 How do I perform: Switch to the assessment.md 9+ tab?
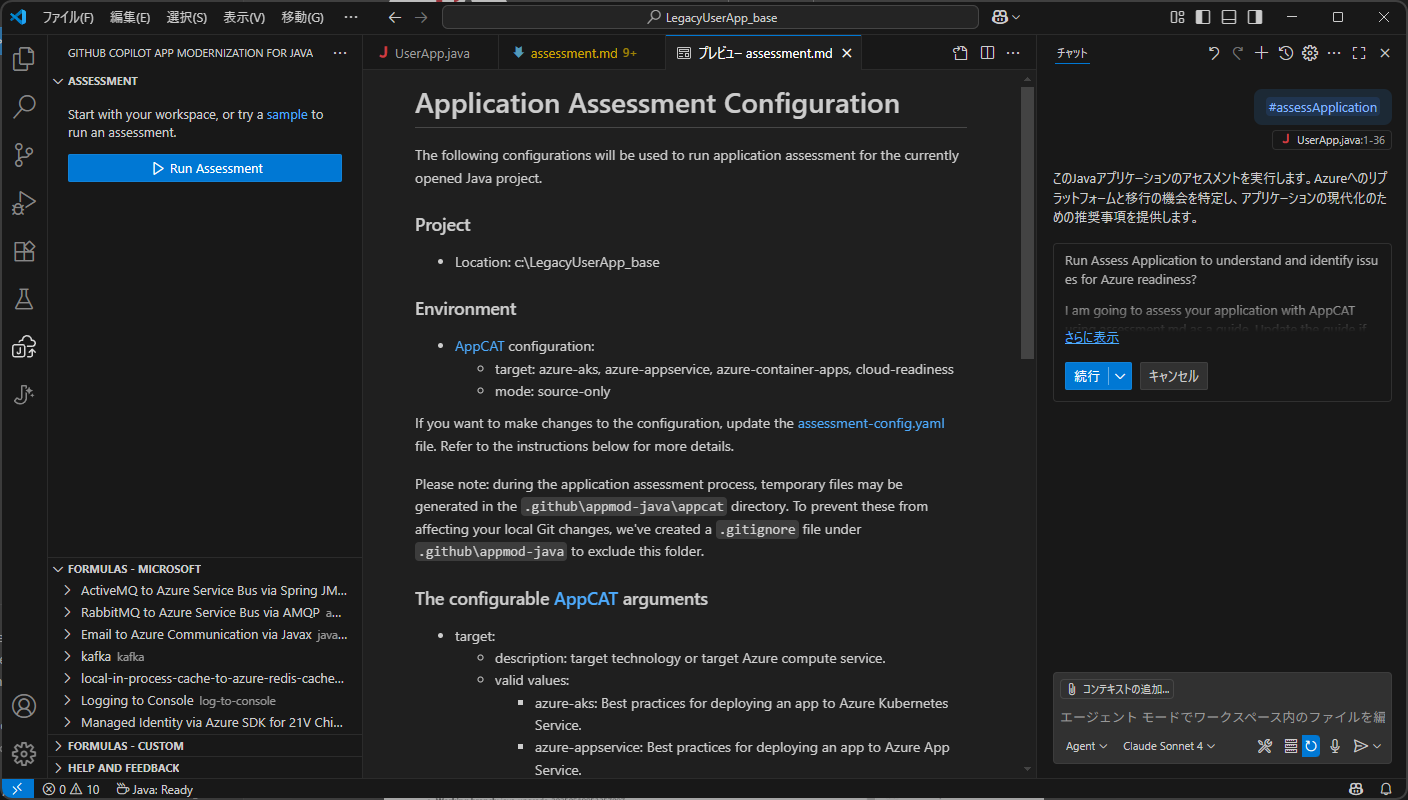580,53
